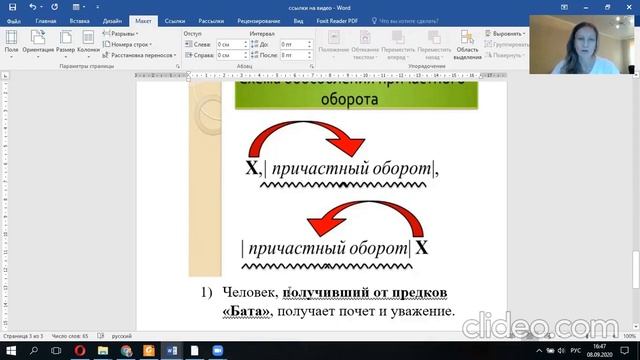Open the Колонки columns menu
Viewport: 640px width, 360px height.
click(88, 44)
